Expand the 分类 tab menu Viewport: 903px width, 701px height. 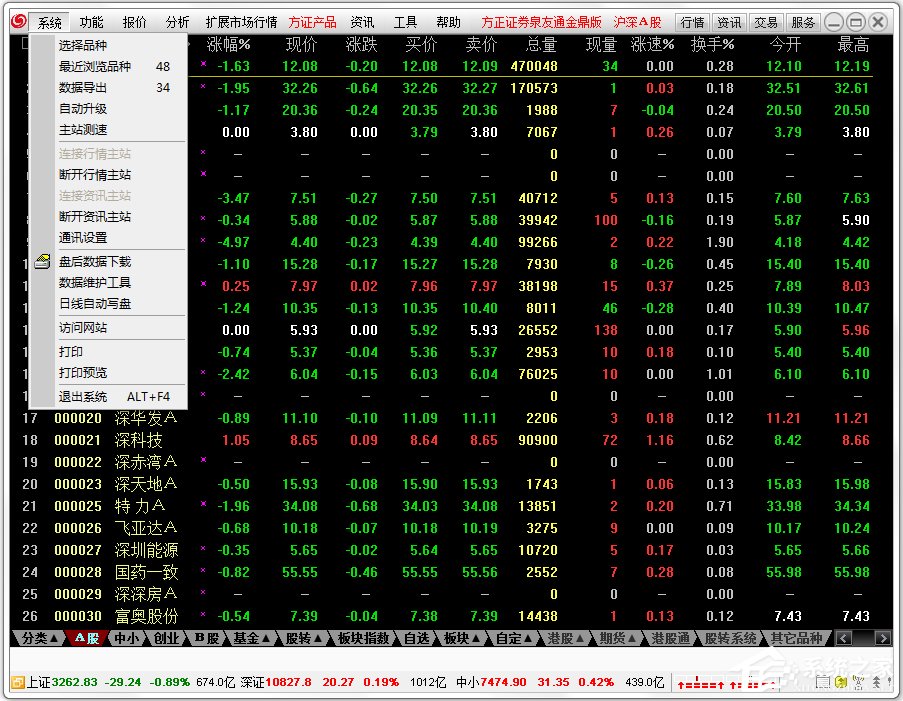tap(39, 638)
